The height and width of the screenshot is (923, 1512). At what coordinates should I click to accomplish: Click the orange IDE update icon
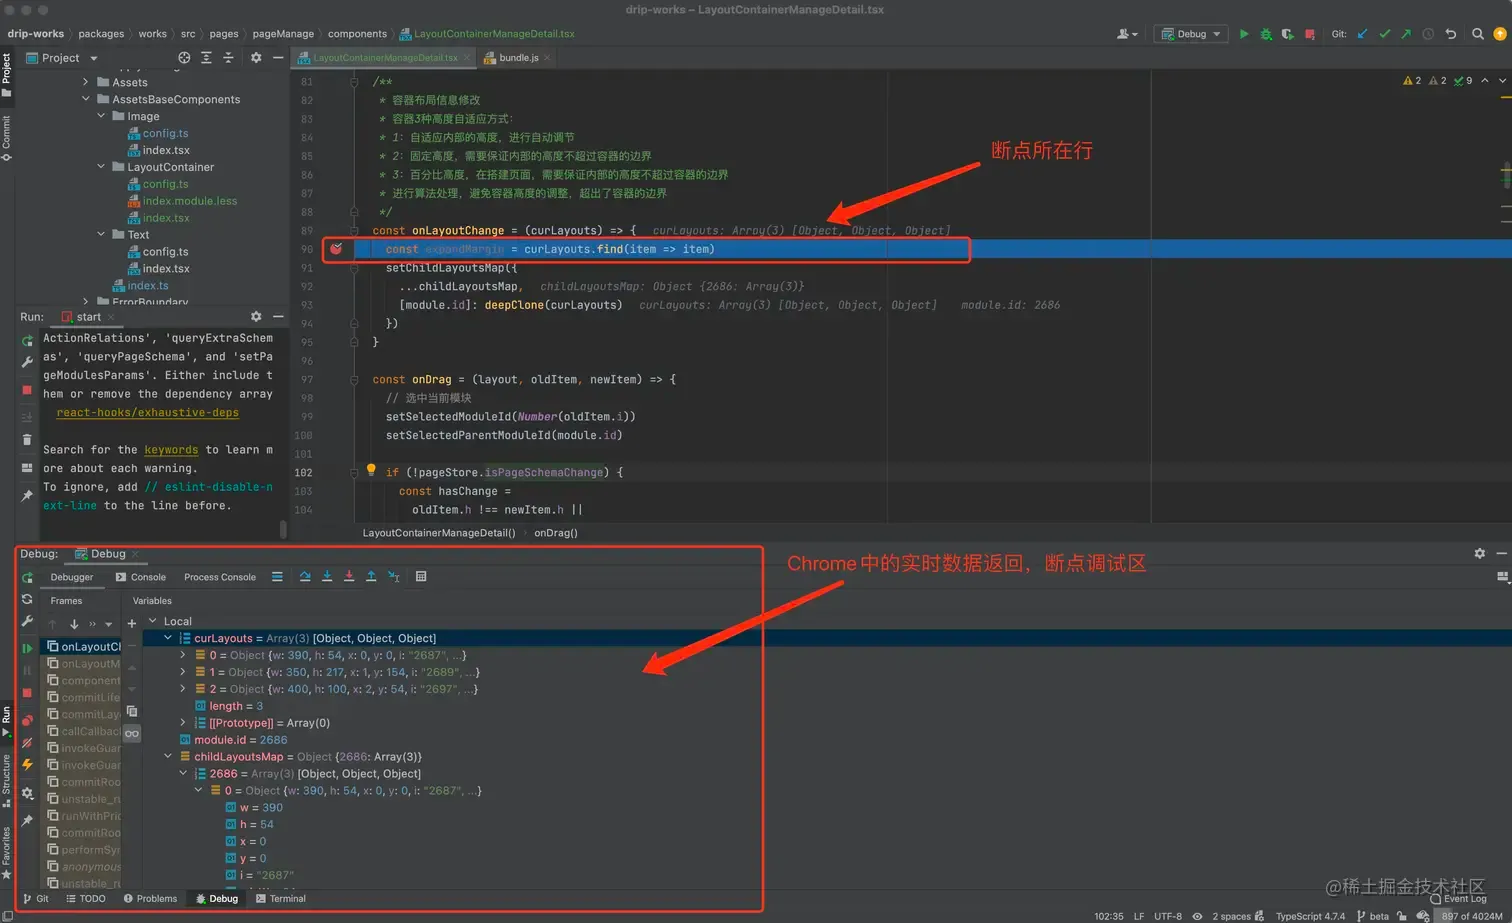(x=1499, y=34)
